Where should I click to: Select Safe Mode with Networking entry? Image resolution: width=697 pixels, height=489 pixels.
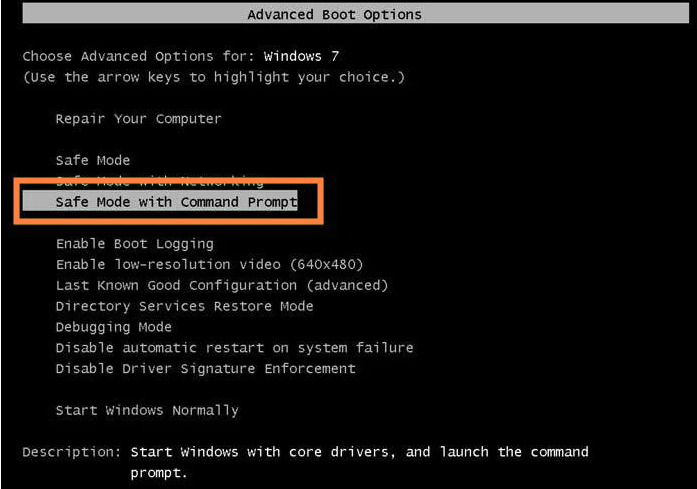pyautogui.click(x=159, y=182)
